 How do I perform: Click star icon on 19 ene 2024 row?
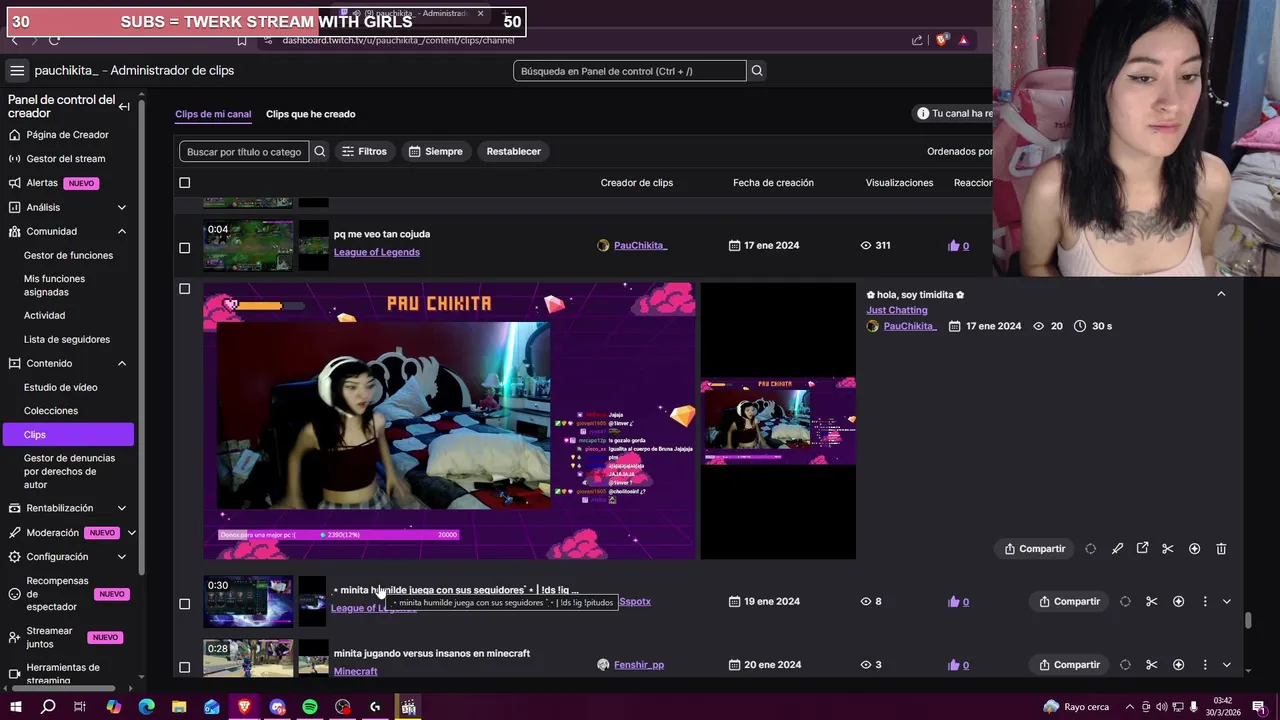click(x=1178, y=602)
